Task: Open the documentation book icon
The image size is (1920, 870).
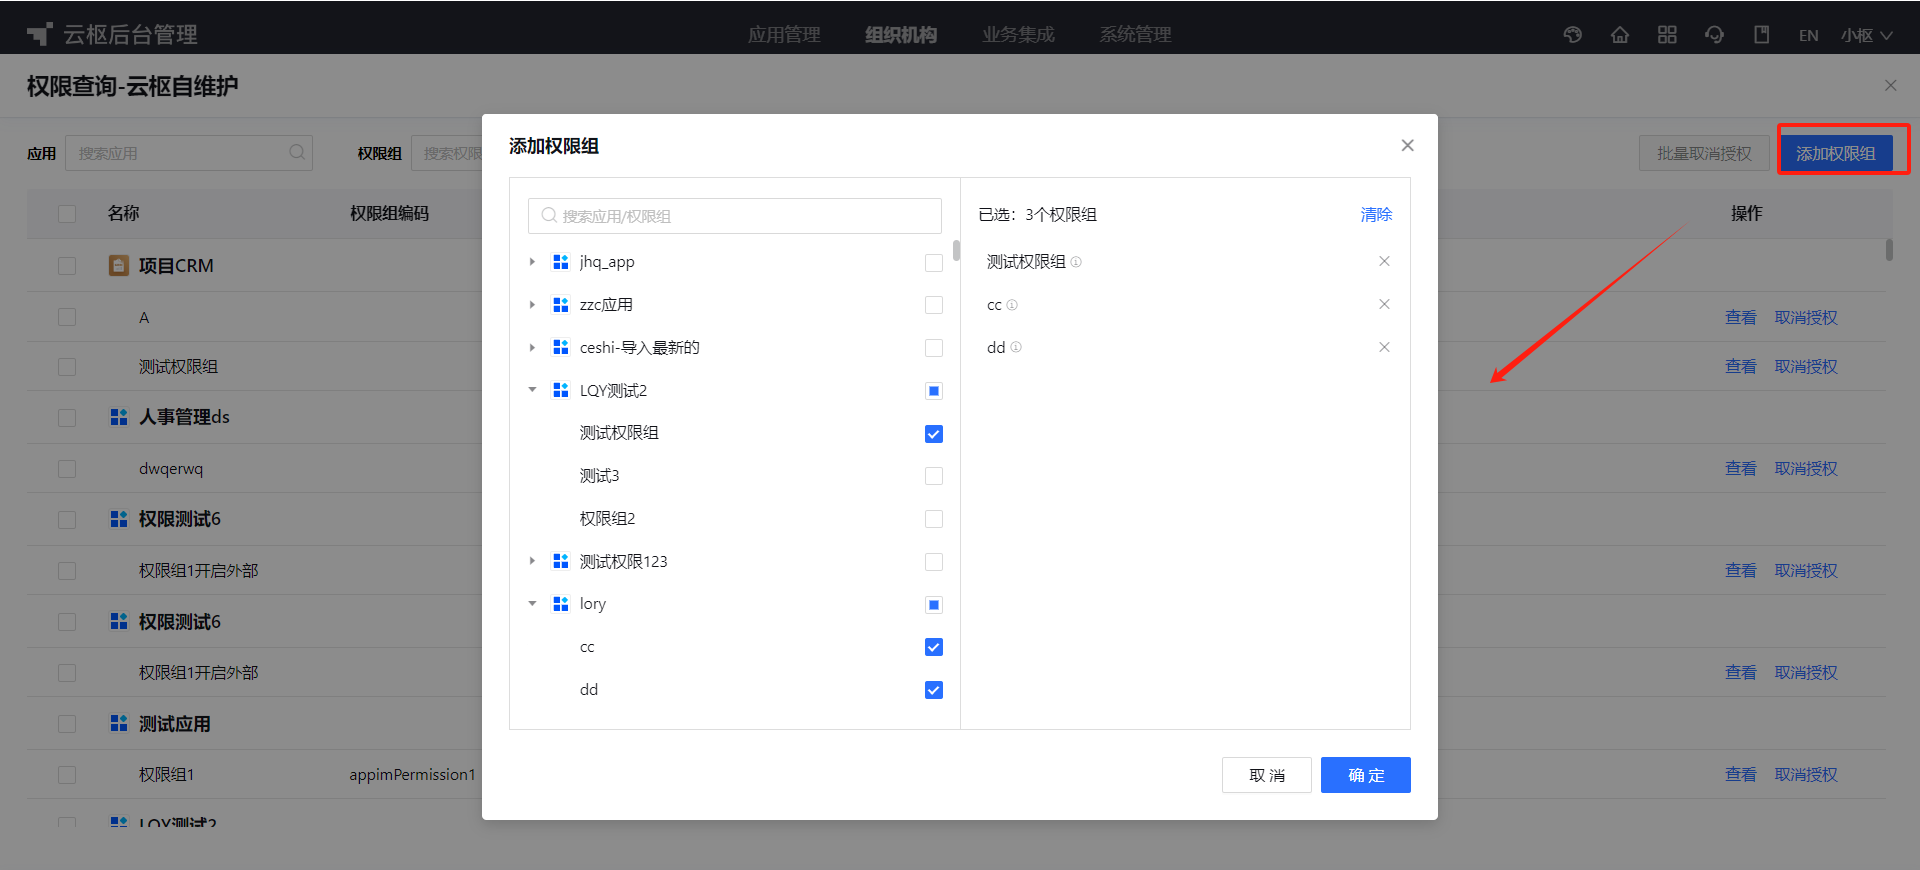Action: [1762, 35]
